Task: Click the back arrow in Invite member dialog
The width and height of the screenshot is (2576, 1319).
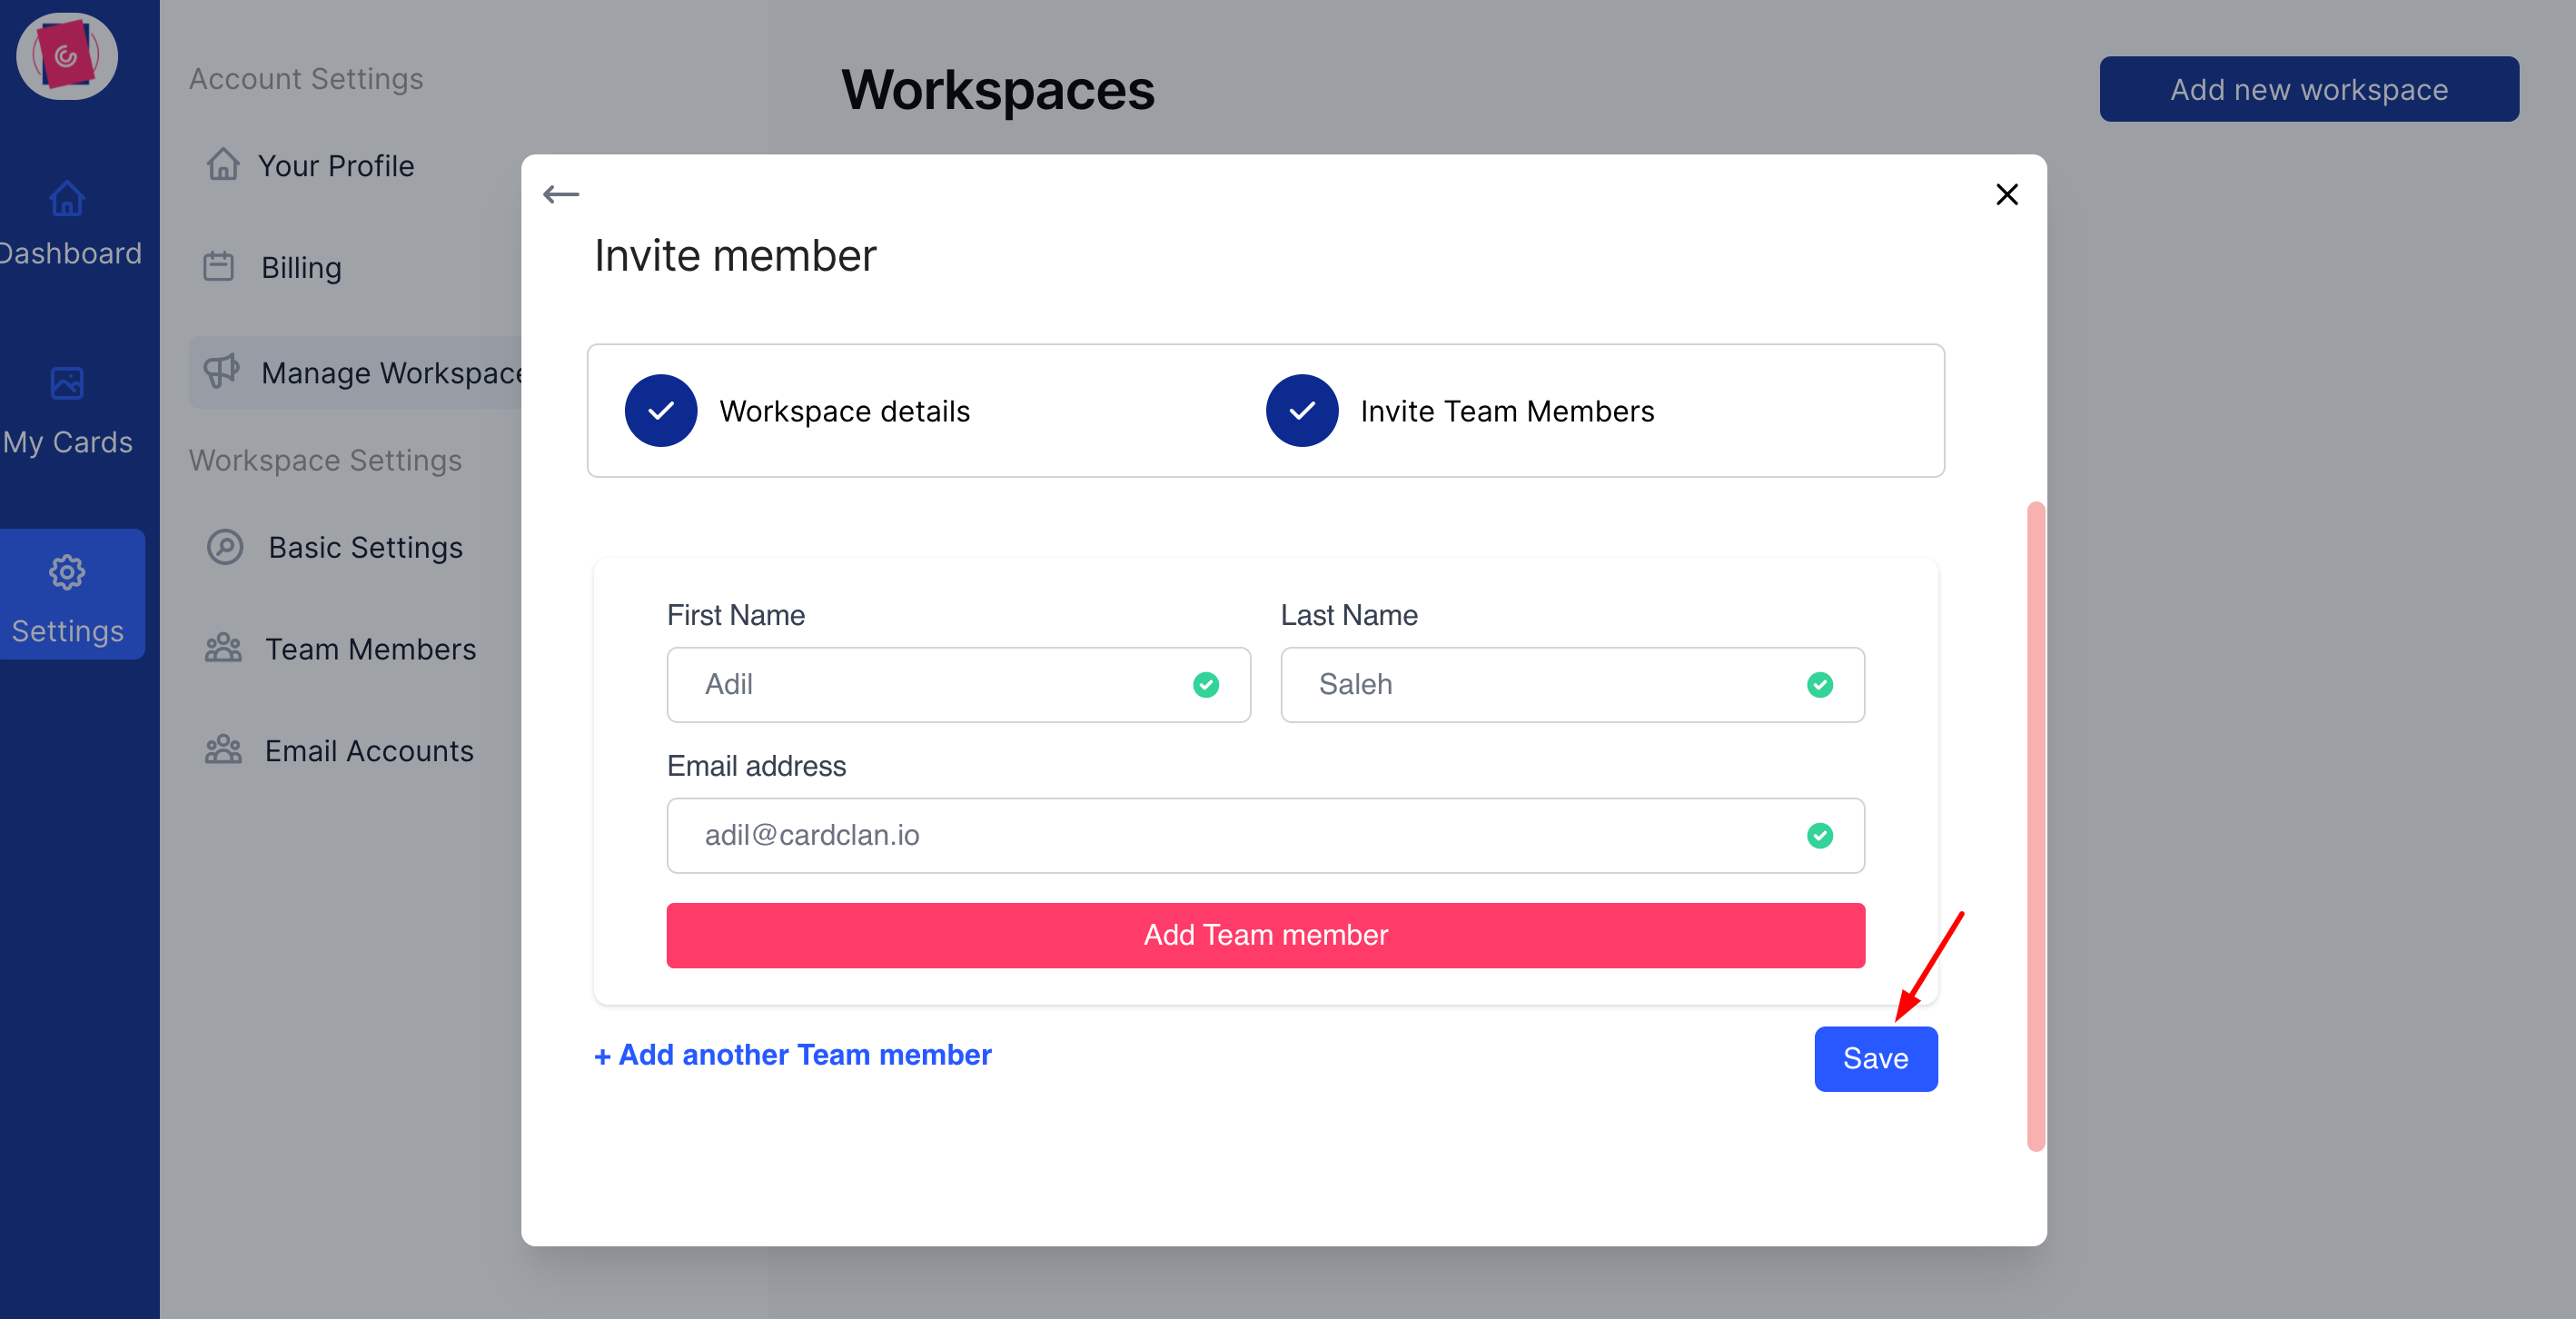Action: (561, 194)
